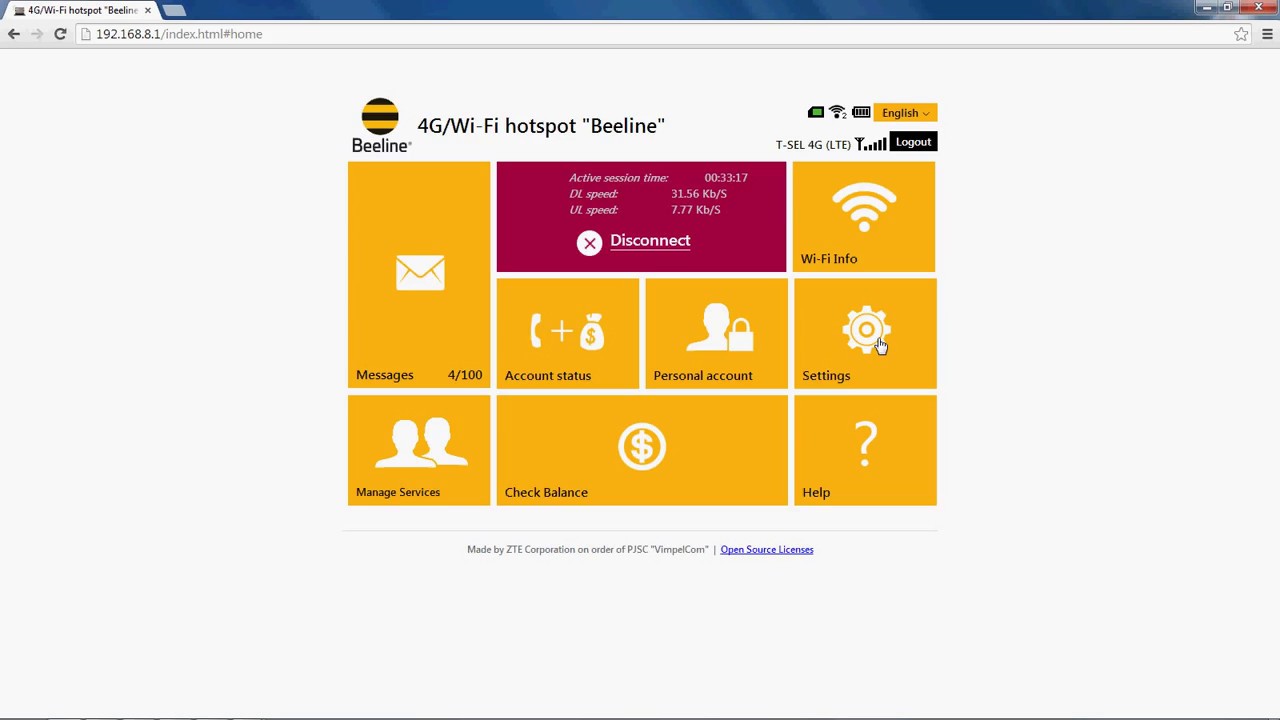Reload the page with refresh icon

pos(60,34)
